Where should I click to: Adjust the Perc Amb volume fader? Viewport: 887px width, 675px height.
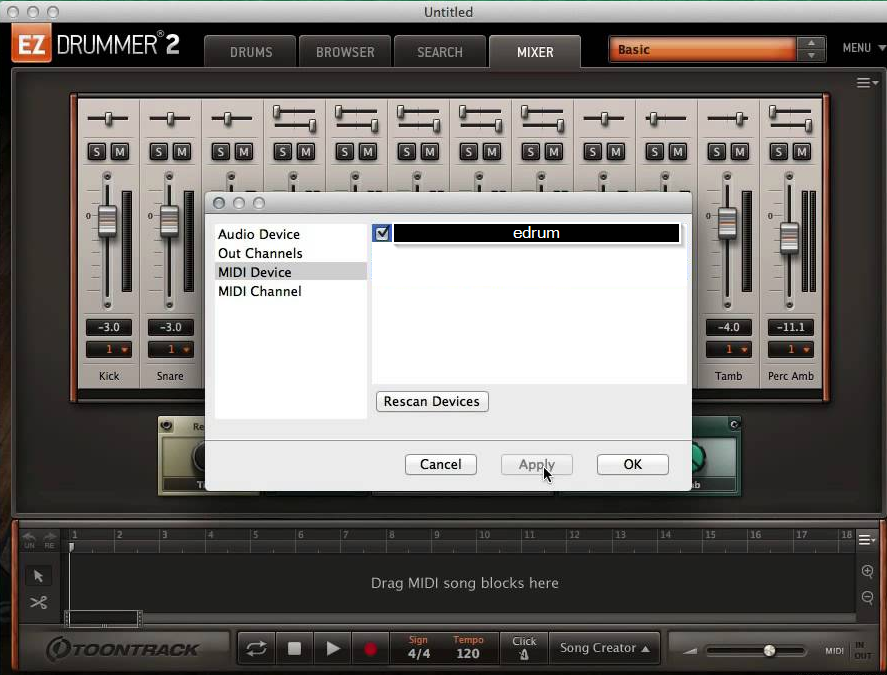point(789,238)
